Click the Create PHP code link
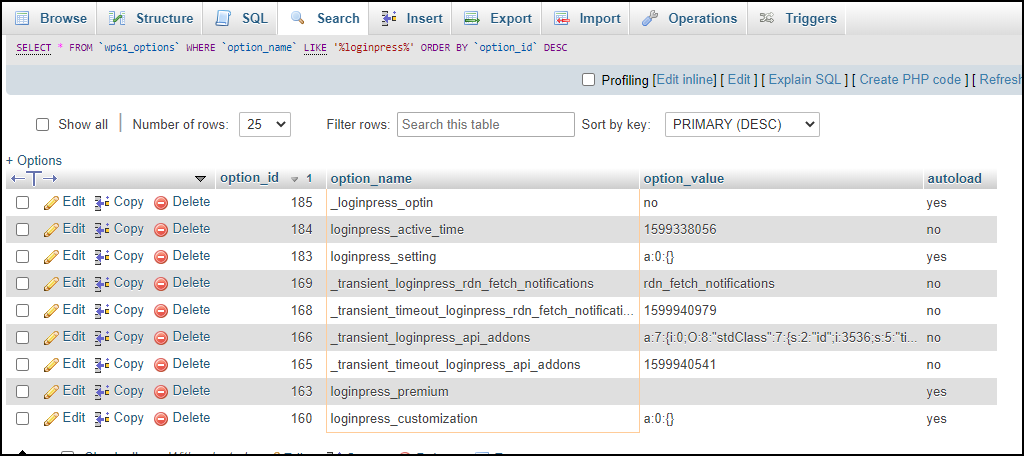 pos(910,80)
